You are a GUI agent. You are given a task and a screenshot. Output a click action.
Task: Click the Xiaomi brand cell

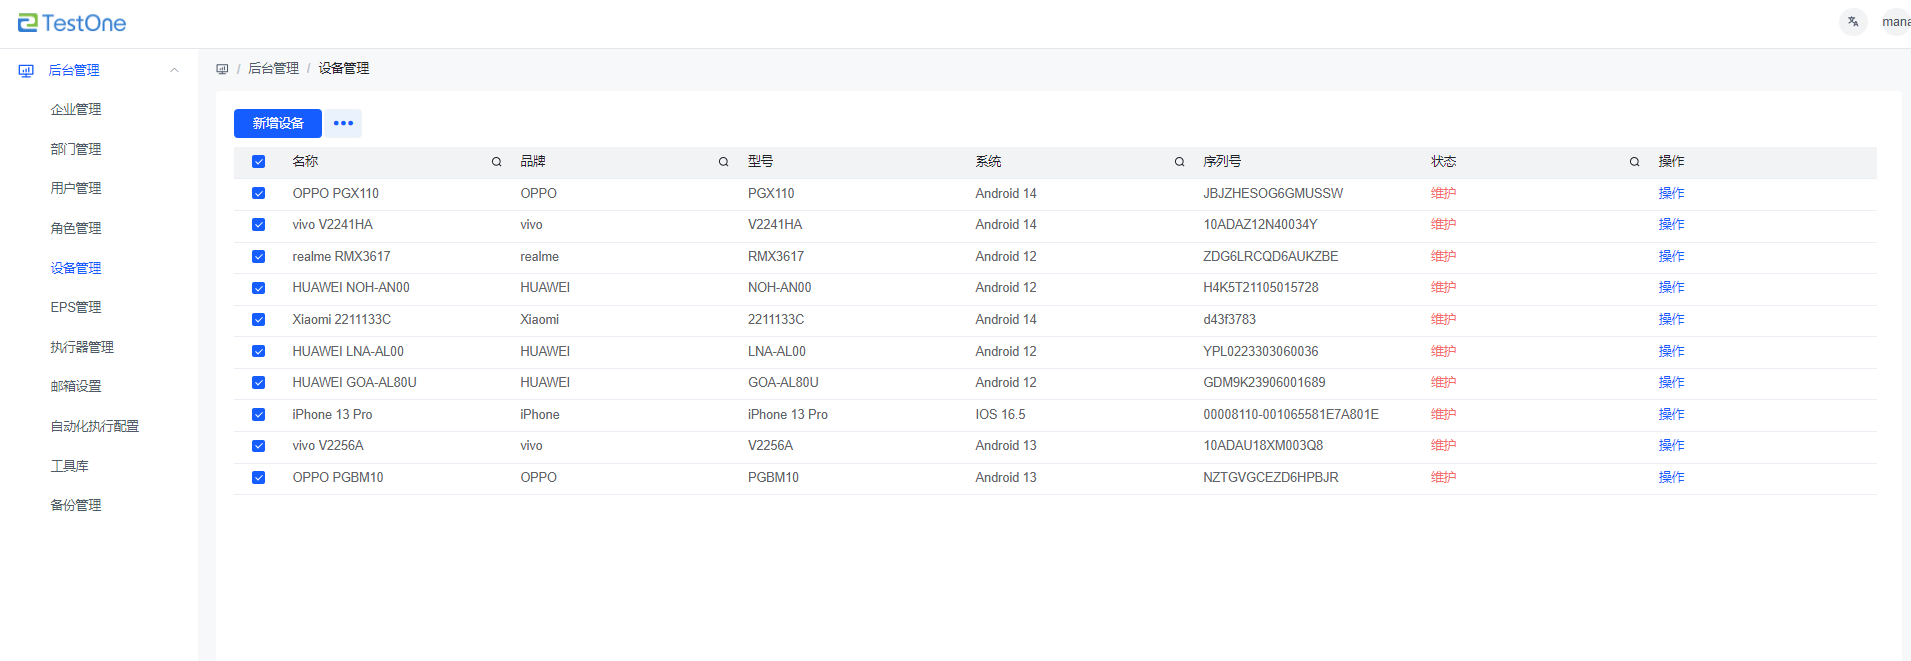[x=539, y=319]
